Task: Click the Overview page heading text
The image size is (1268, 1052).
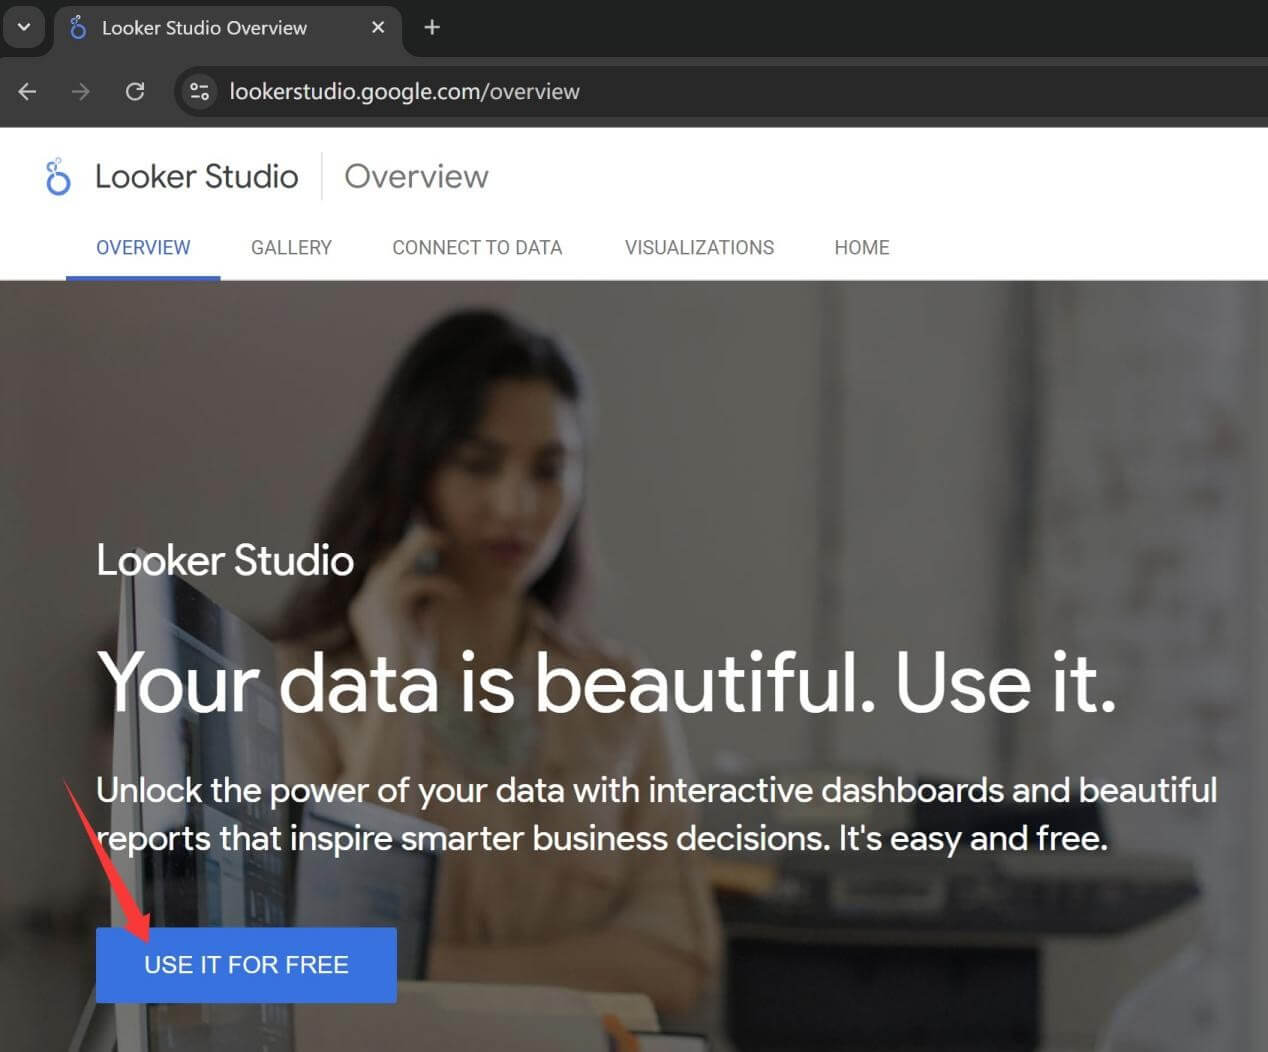Action: pos(416,177)
